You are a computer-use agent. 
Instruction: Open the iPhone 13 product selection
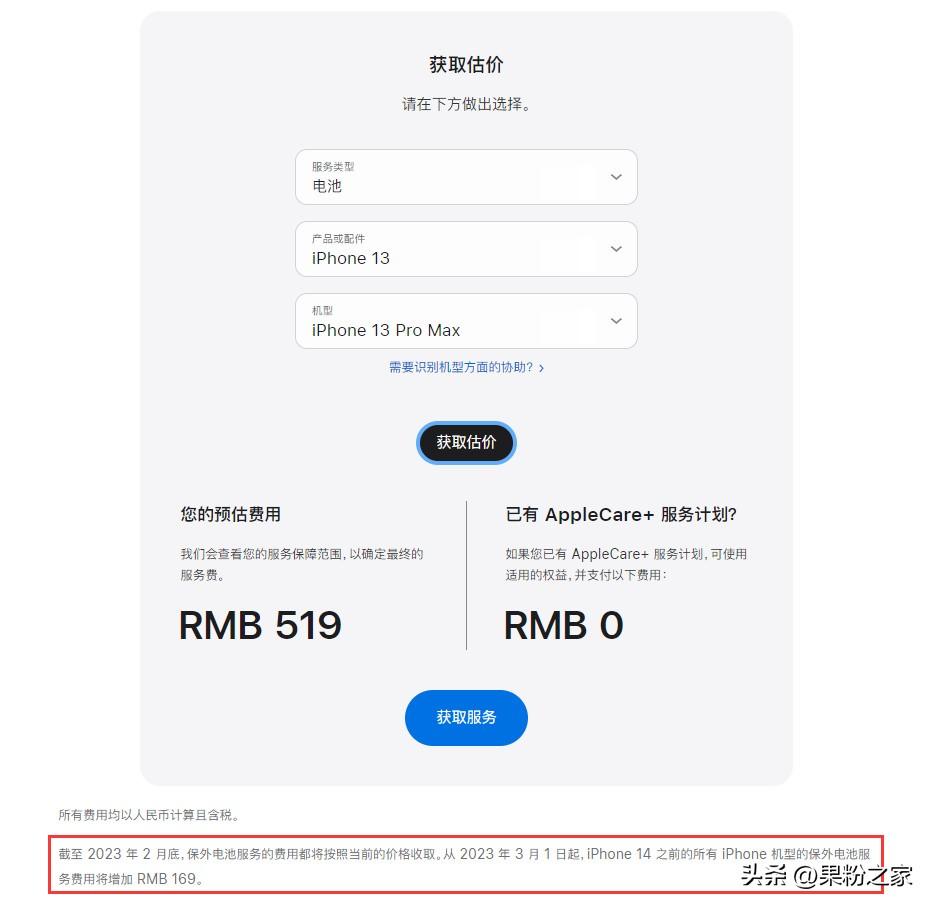pos(466,249)
